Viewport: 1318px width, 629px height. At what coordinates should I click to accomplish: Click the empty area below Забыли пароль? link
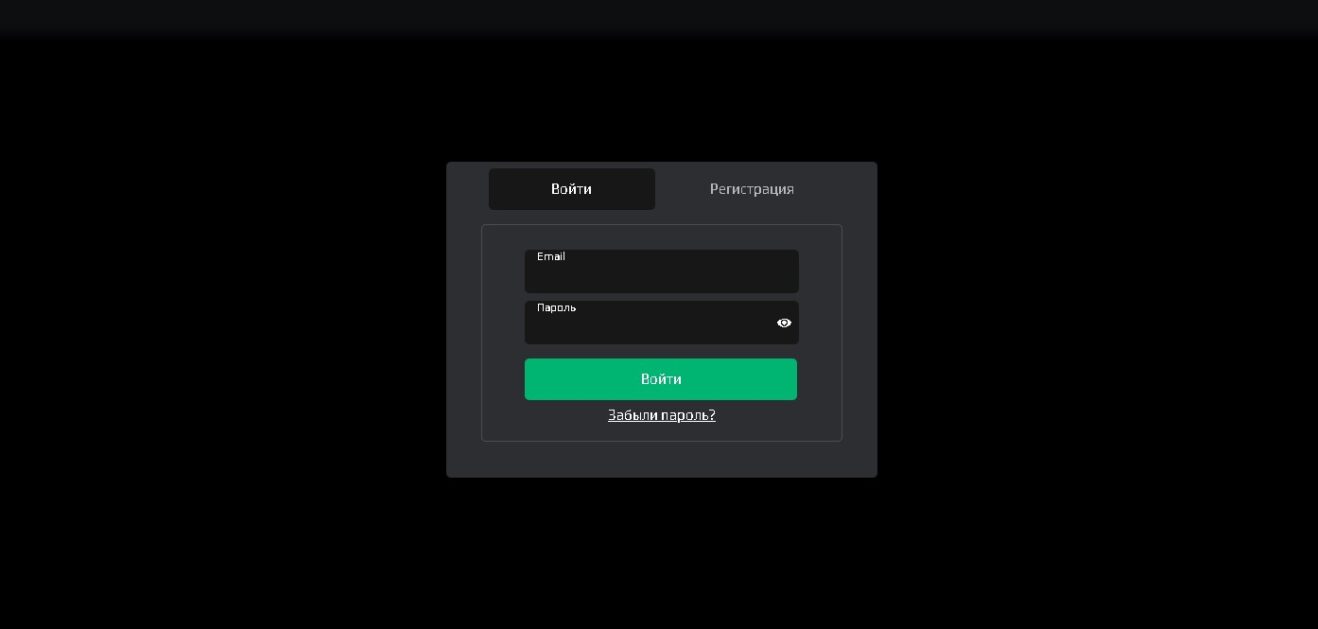pos(661,458)
